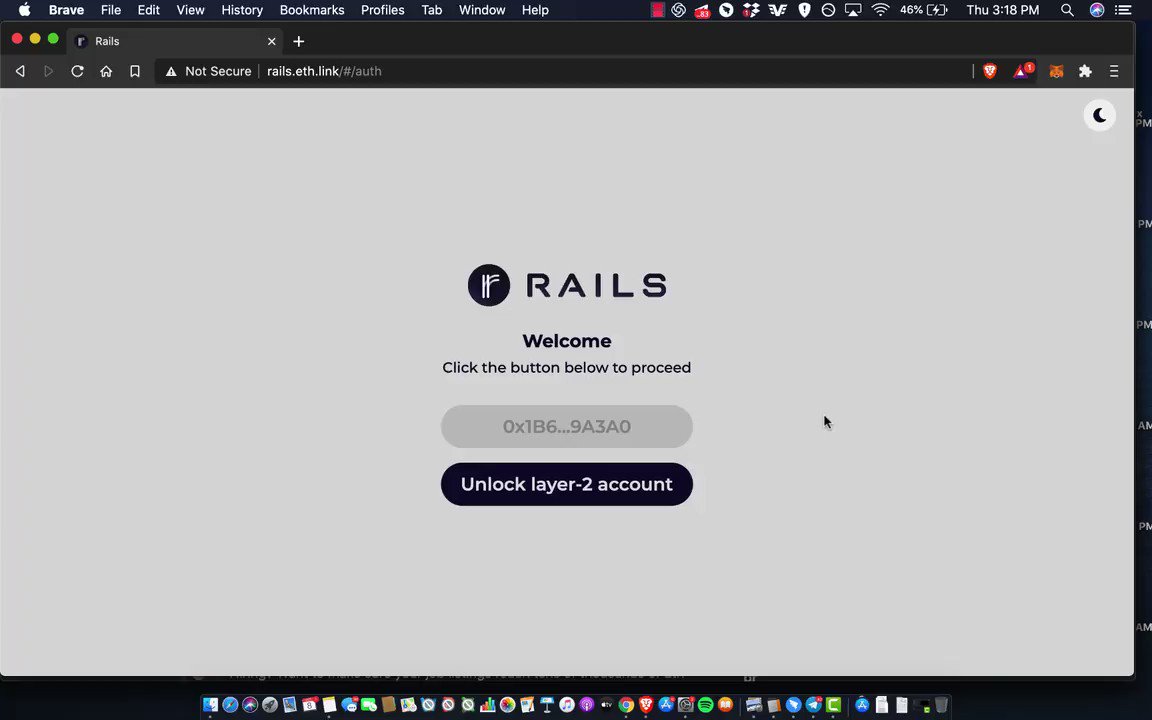Bookmark this page with the bookmark icon
Viewport: 1152px width, 720px height.
[134, 71]
